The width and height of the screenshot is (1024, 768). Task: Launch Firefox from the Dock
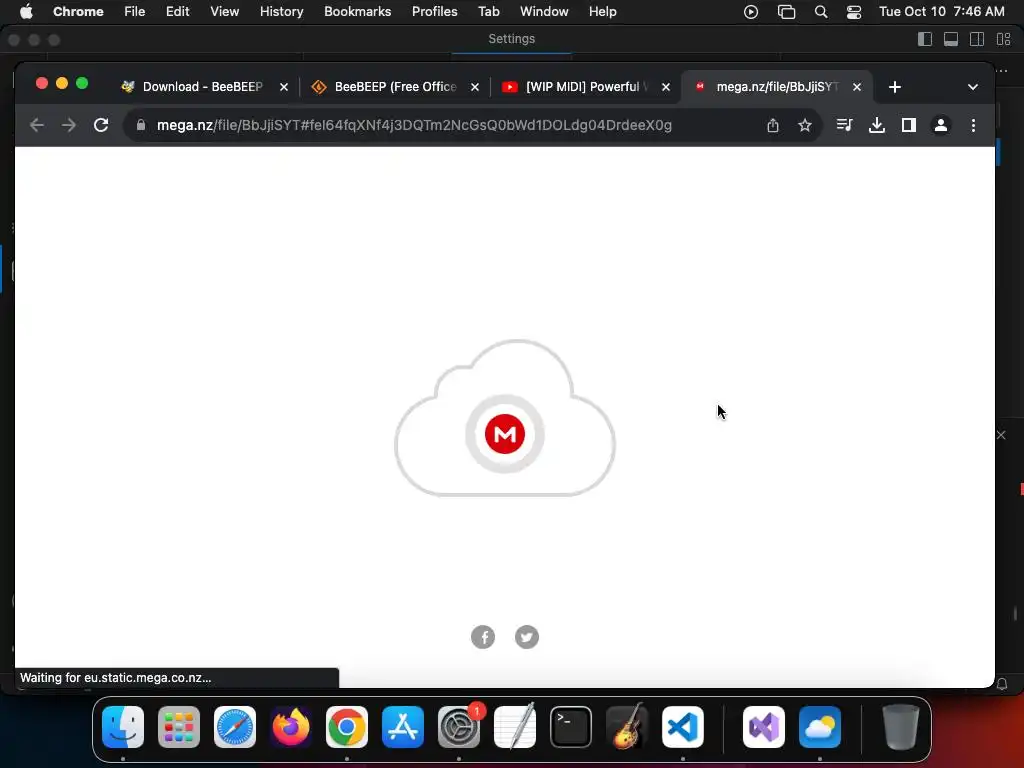click(291, 727)
